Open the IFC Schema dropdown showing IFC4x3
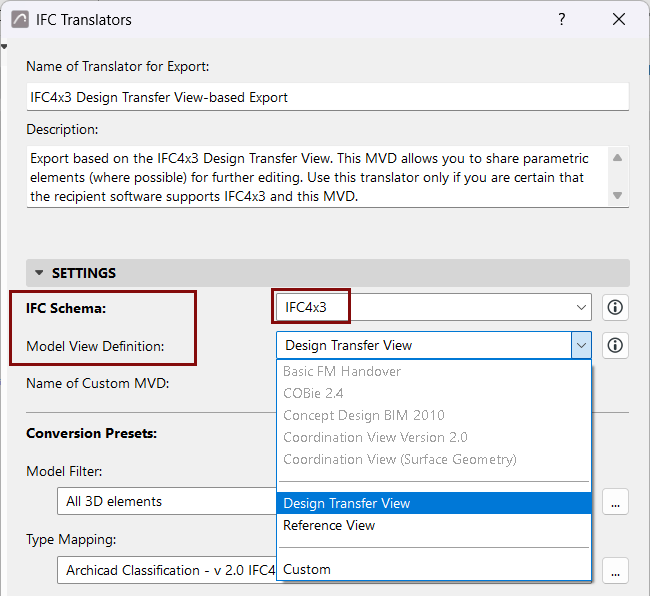 click(434, 307)
